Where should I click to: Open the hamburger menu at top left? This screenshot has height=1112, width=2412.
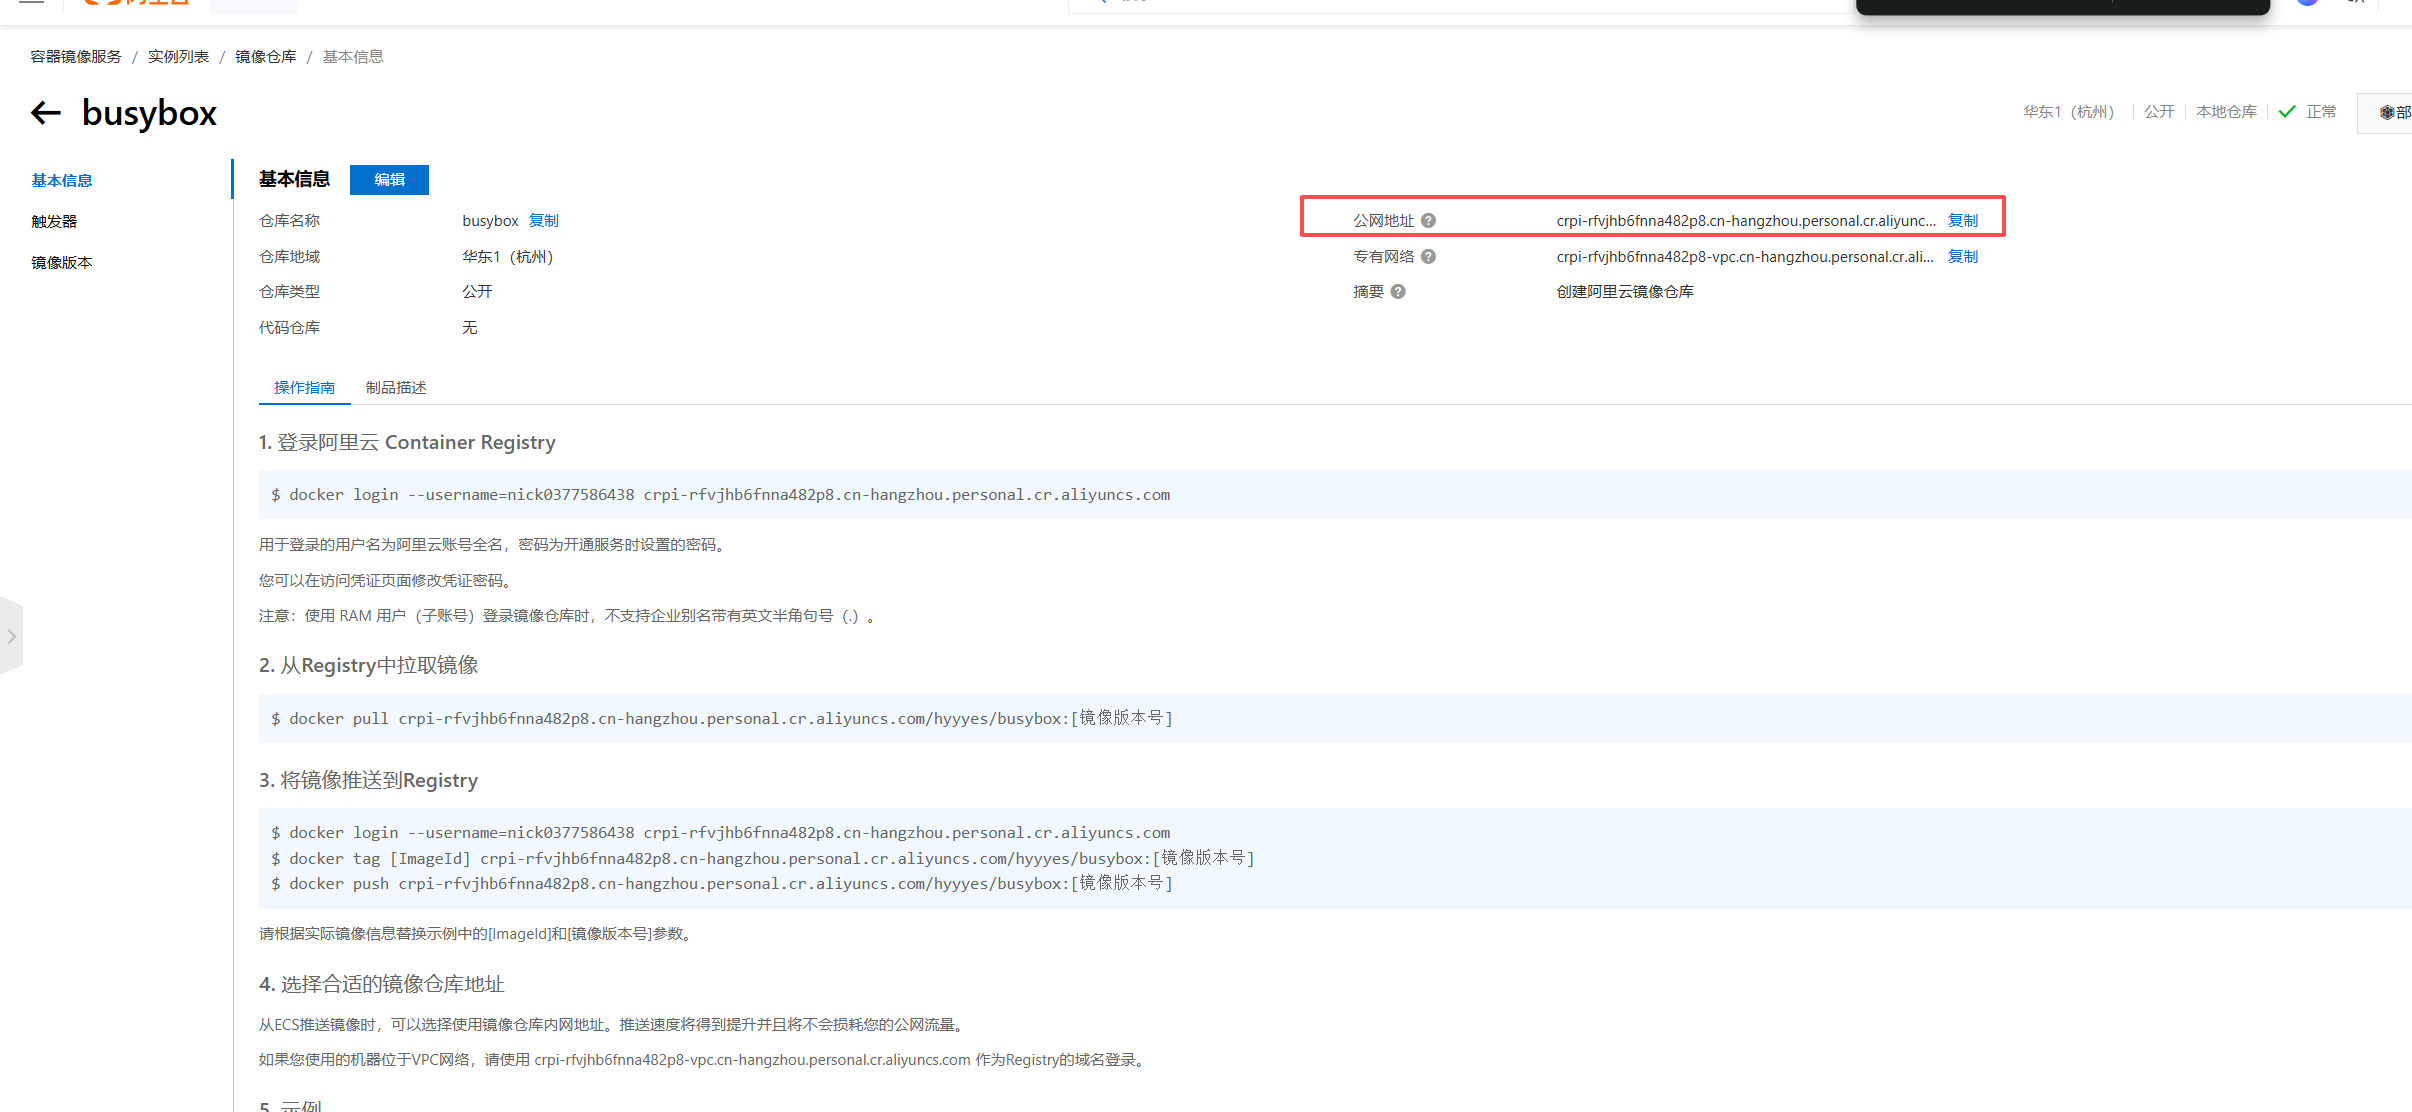[x=31, y=2]
